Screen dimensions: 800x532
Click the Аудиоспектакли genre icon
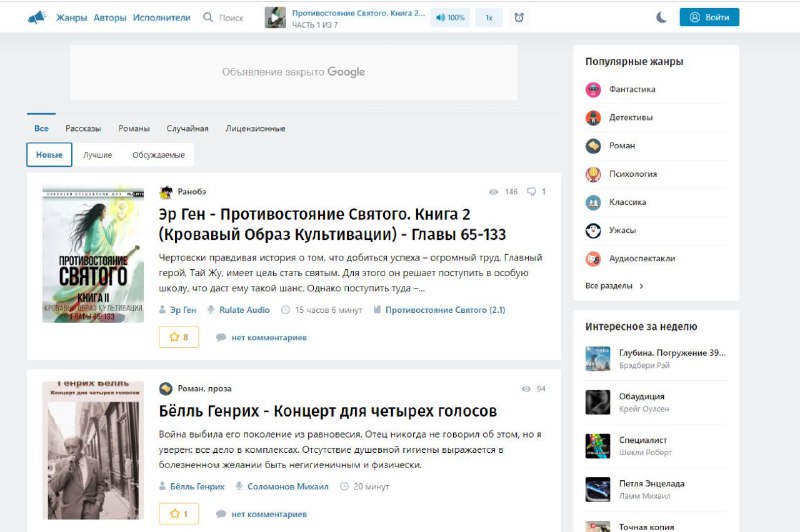pos(593,258)
